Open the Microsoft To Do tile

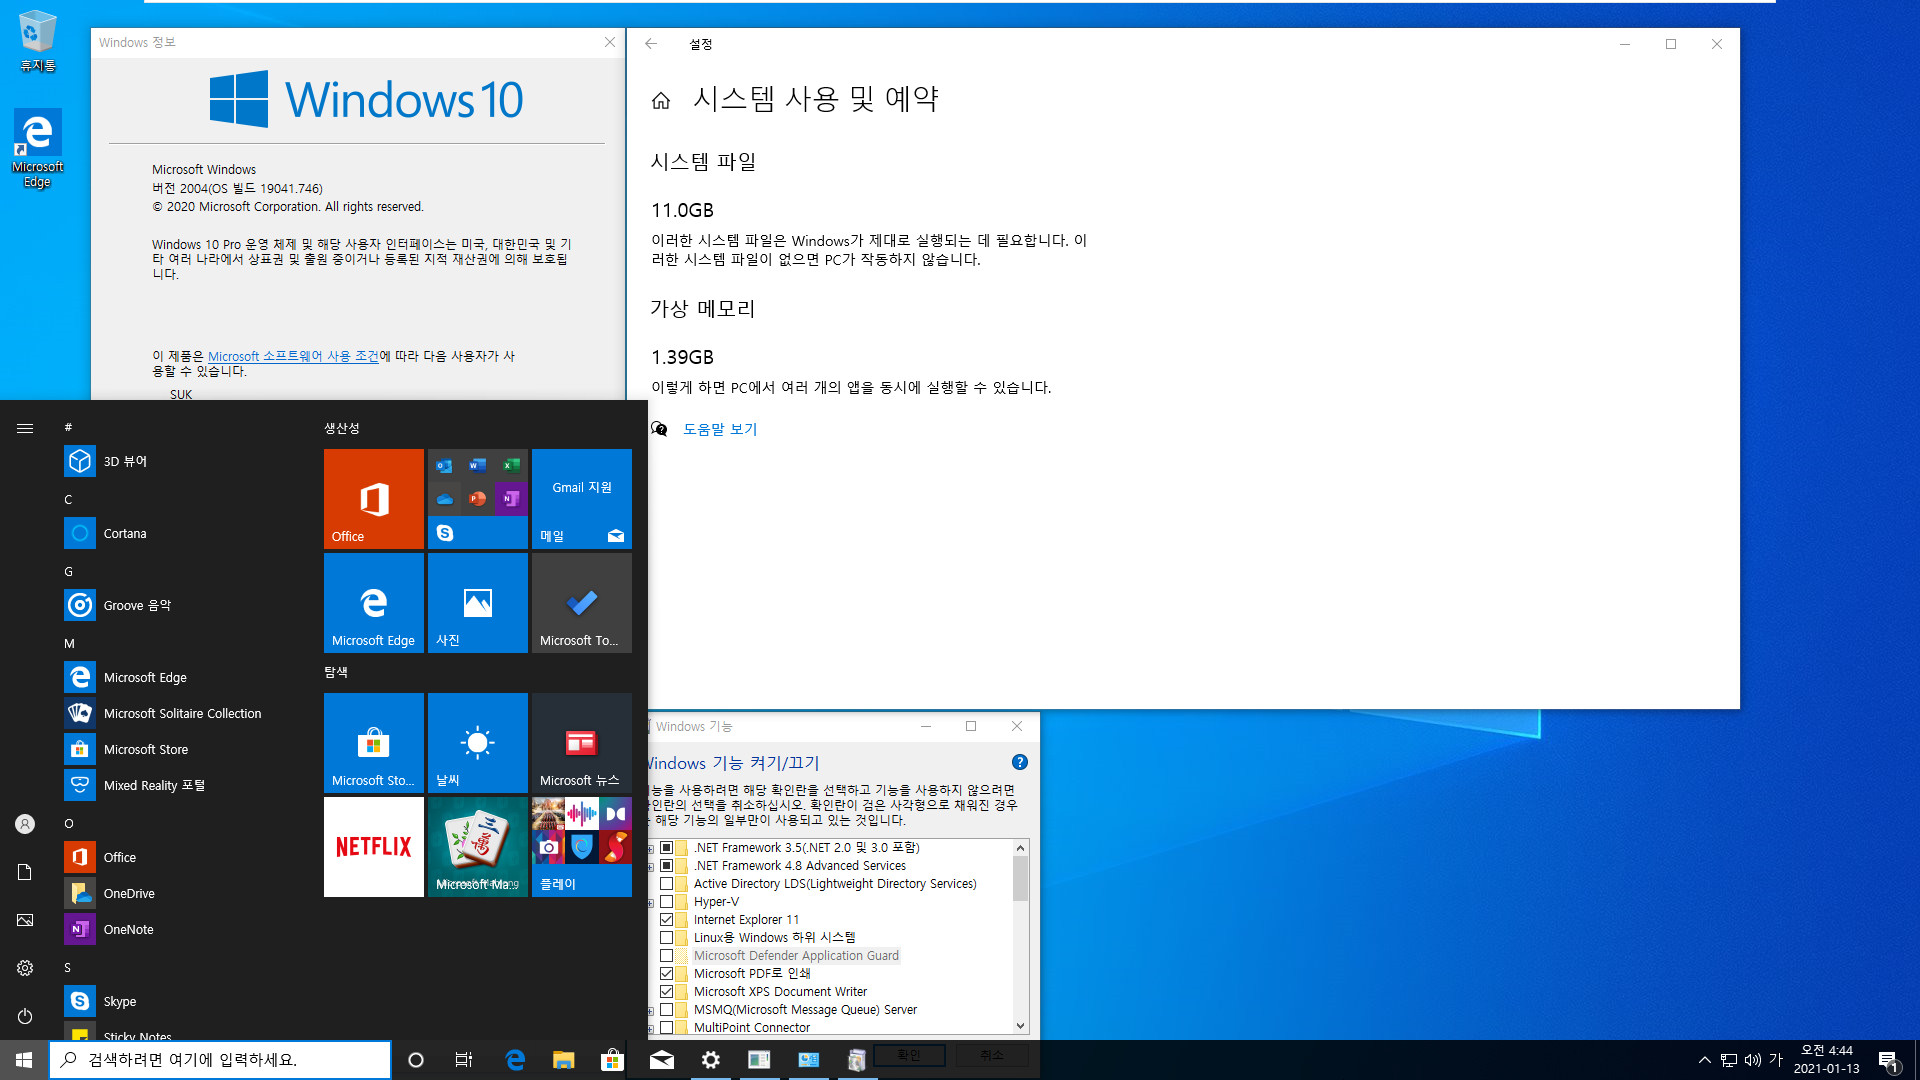(x=582, y=603)
